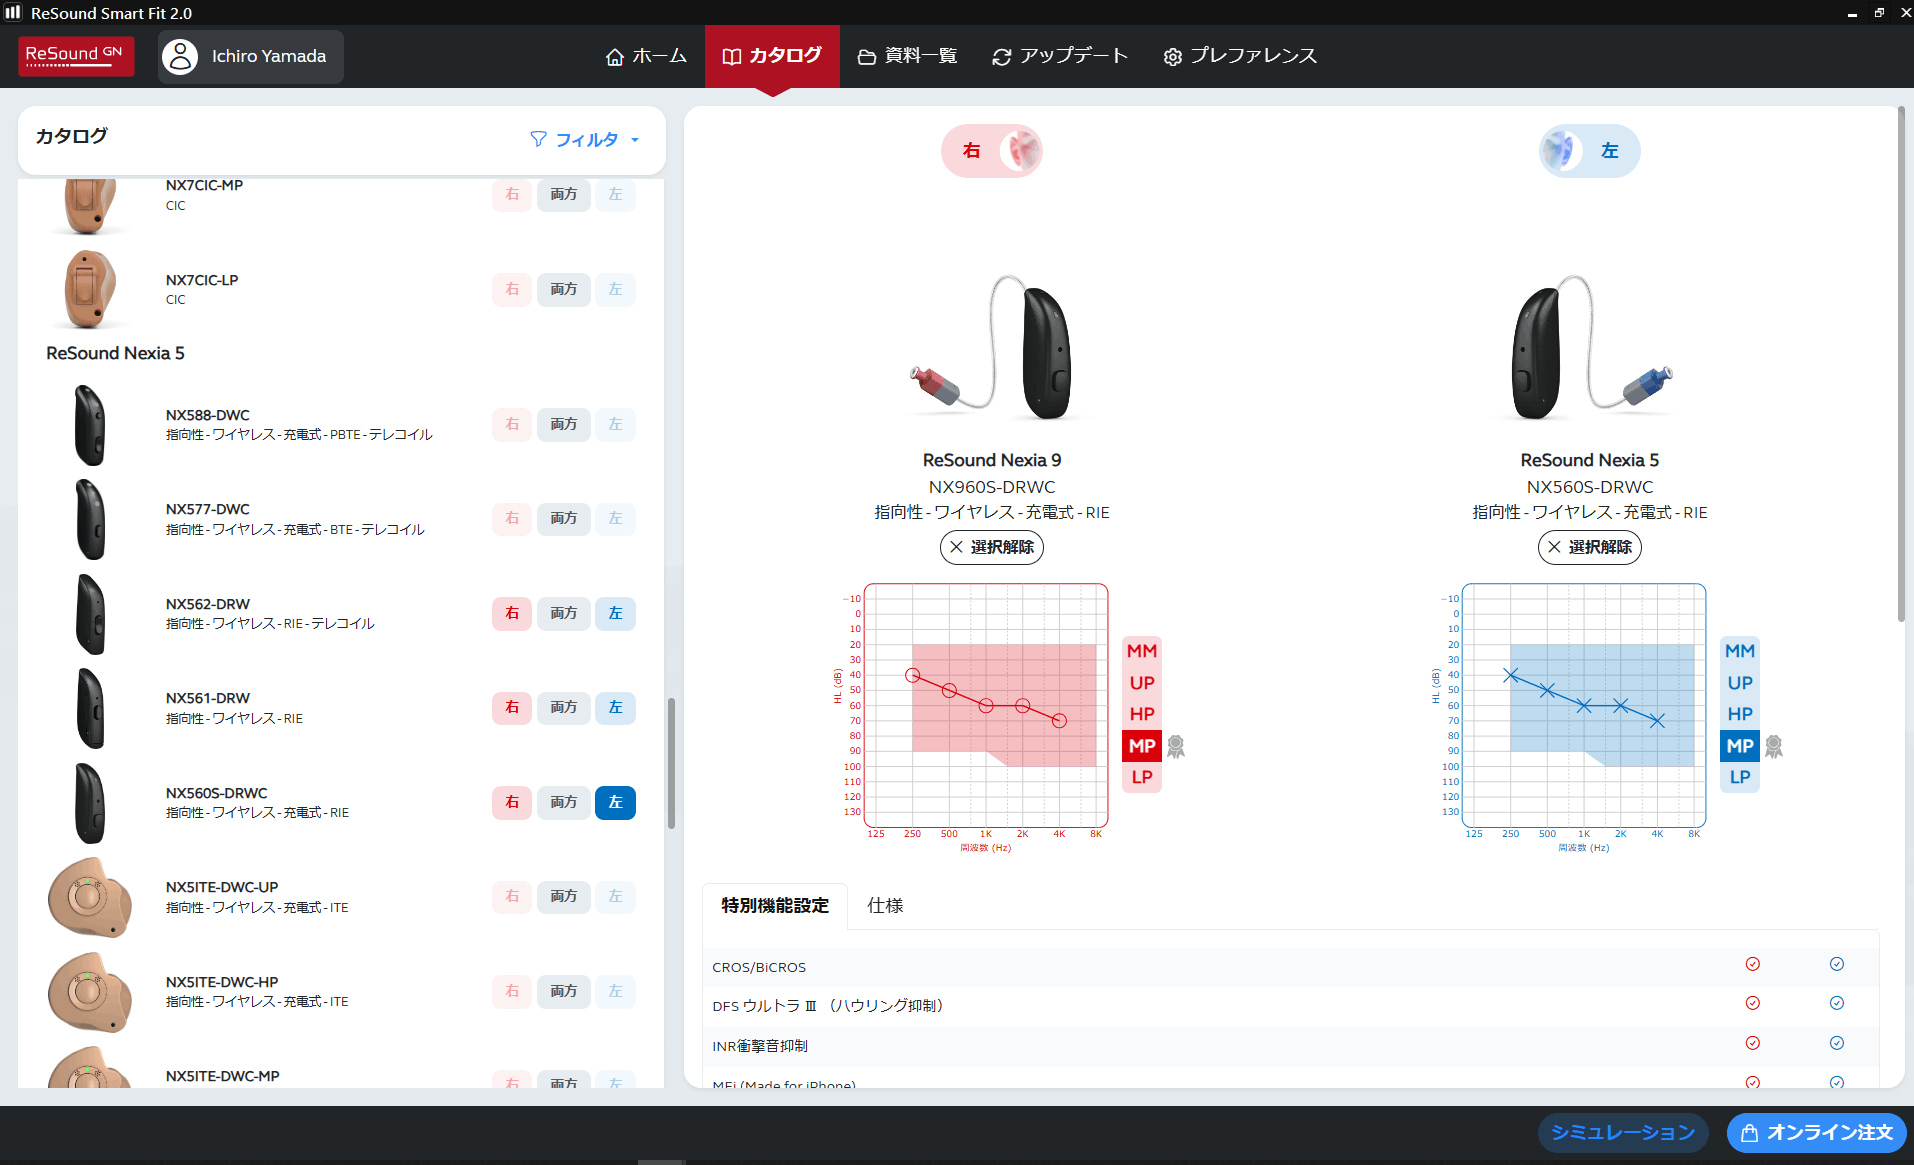
Task: Select the LP receiver for right ear
Action: (1141, 777)
